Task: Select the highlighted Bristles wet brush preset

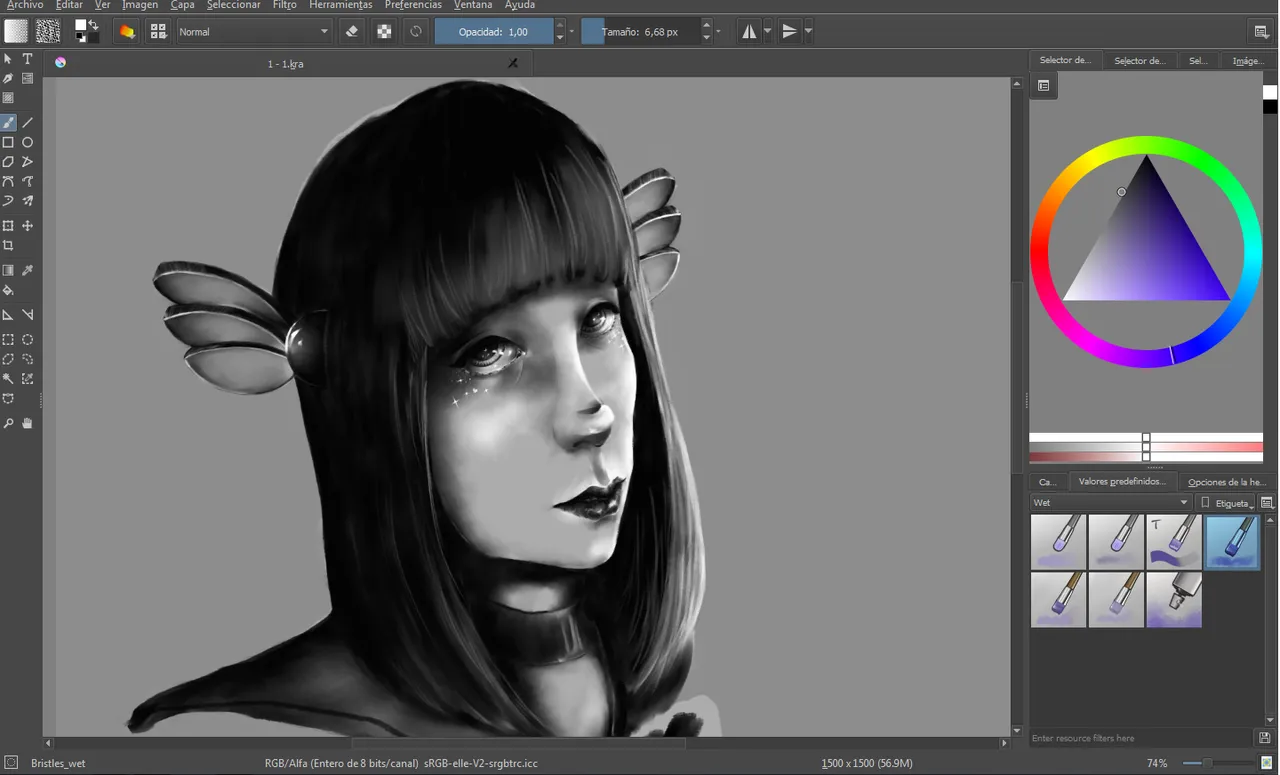Action: pos(1232,542)
